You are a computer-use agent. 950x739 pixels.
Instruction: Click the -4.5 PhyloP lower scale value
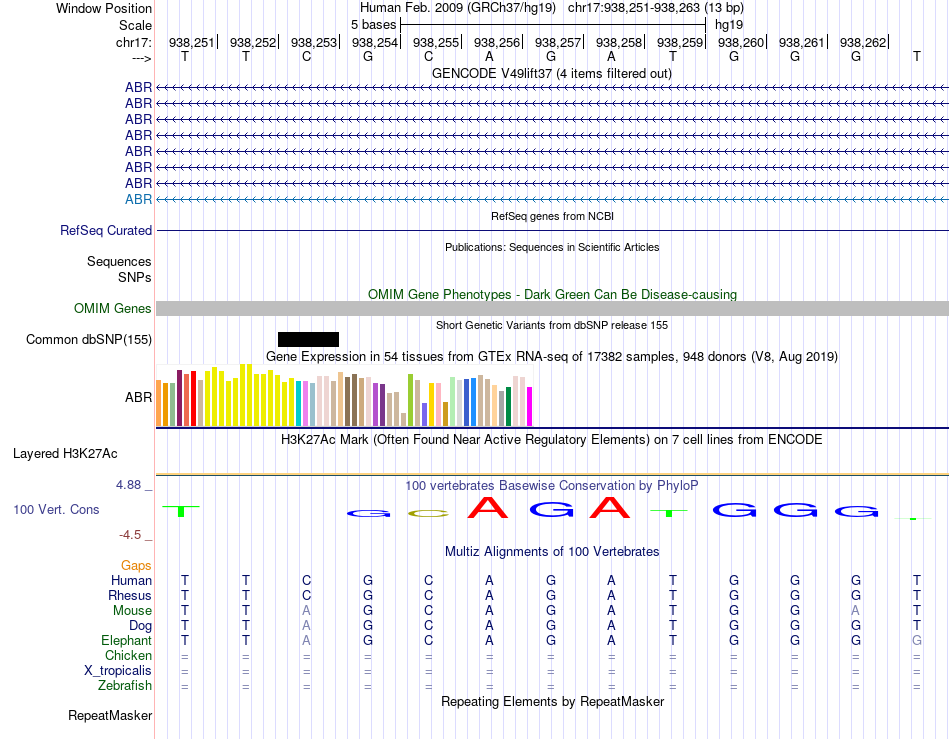point(130,535)
